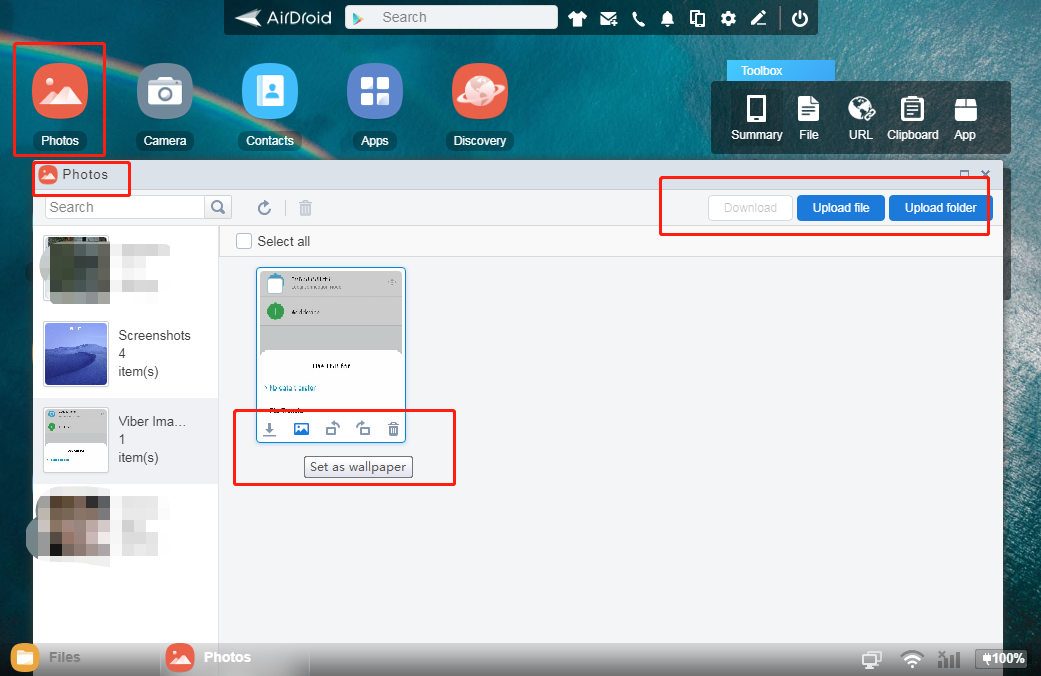Download the selected image via thumbnail arrow icon
1041x676 pixels.
(x=269, y=429)
